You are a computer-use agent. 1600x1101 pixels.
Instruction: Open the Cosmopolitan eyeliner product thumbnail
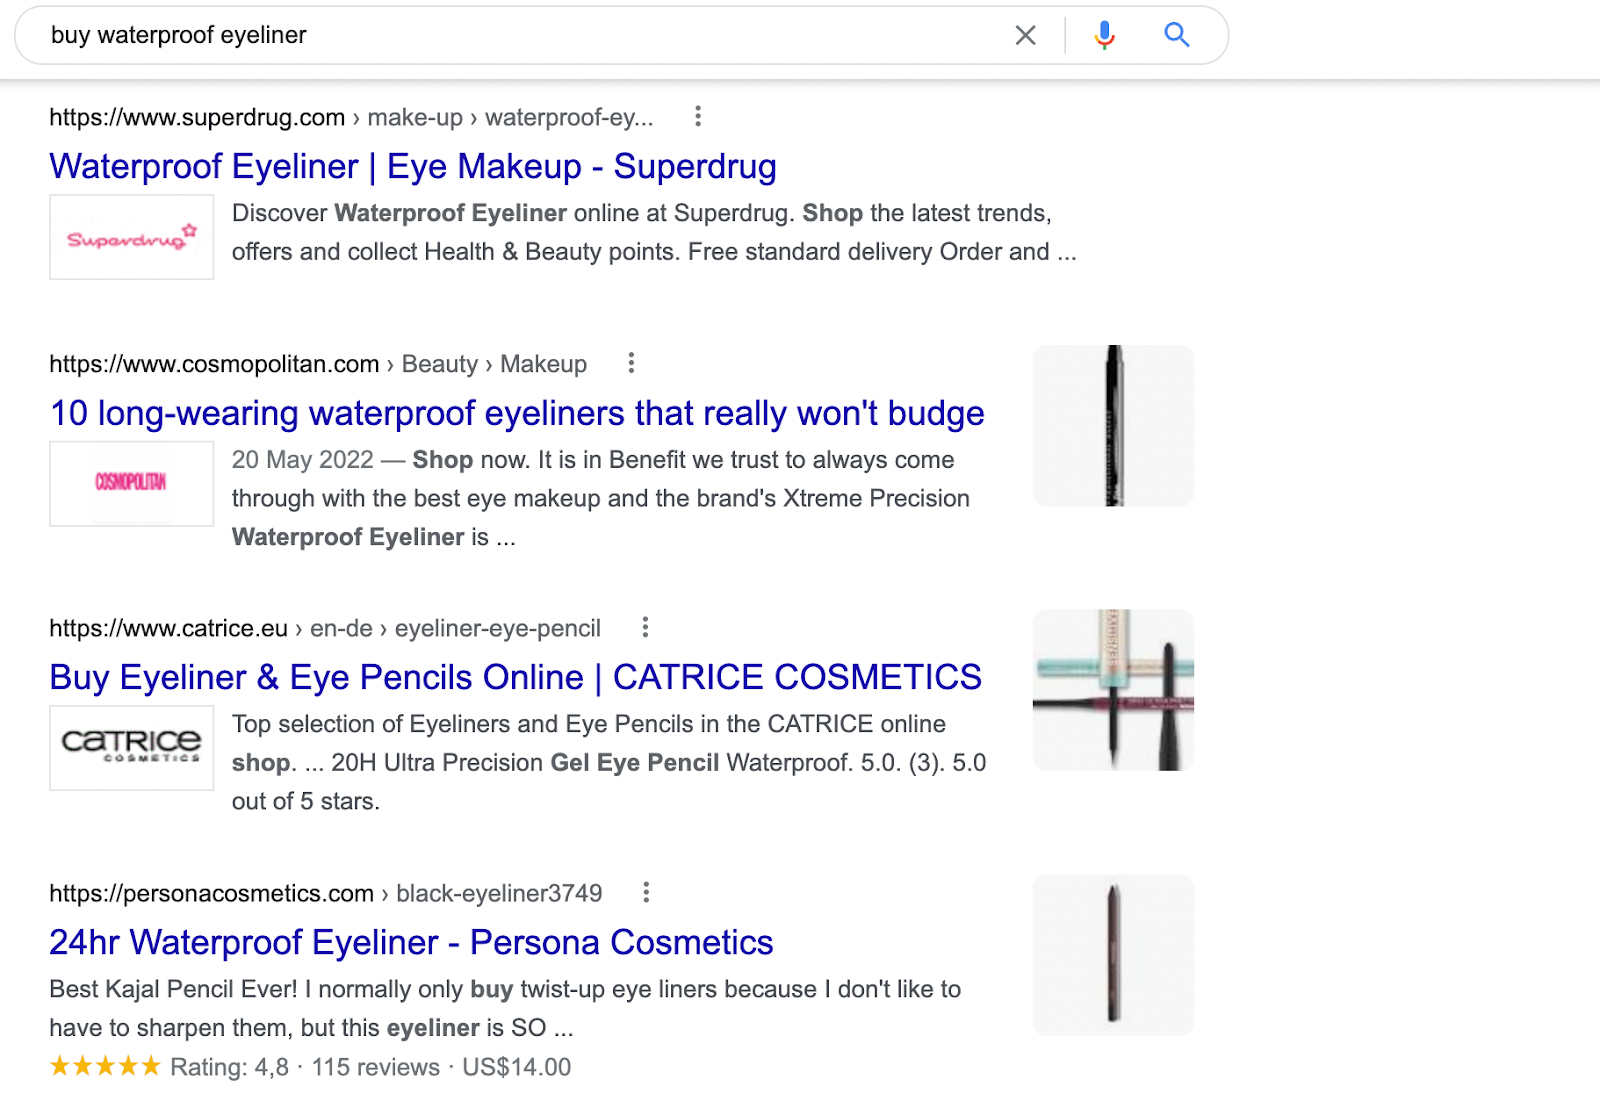[x=1113, y=426]
